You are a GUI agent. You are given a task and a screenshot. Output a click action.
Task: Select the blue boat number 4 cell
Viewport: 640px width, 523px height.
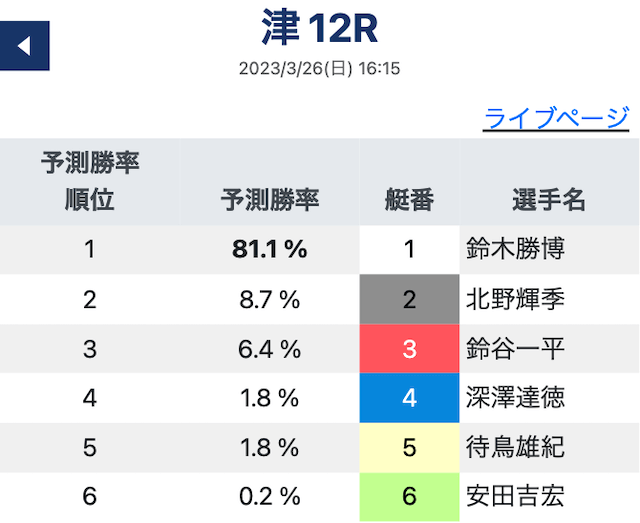409,398
